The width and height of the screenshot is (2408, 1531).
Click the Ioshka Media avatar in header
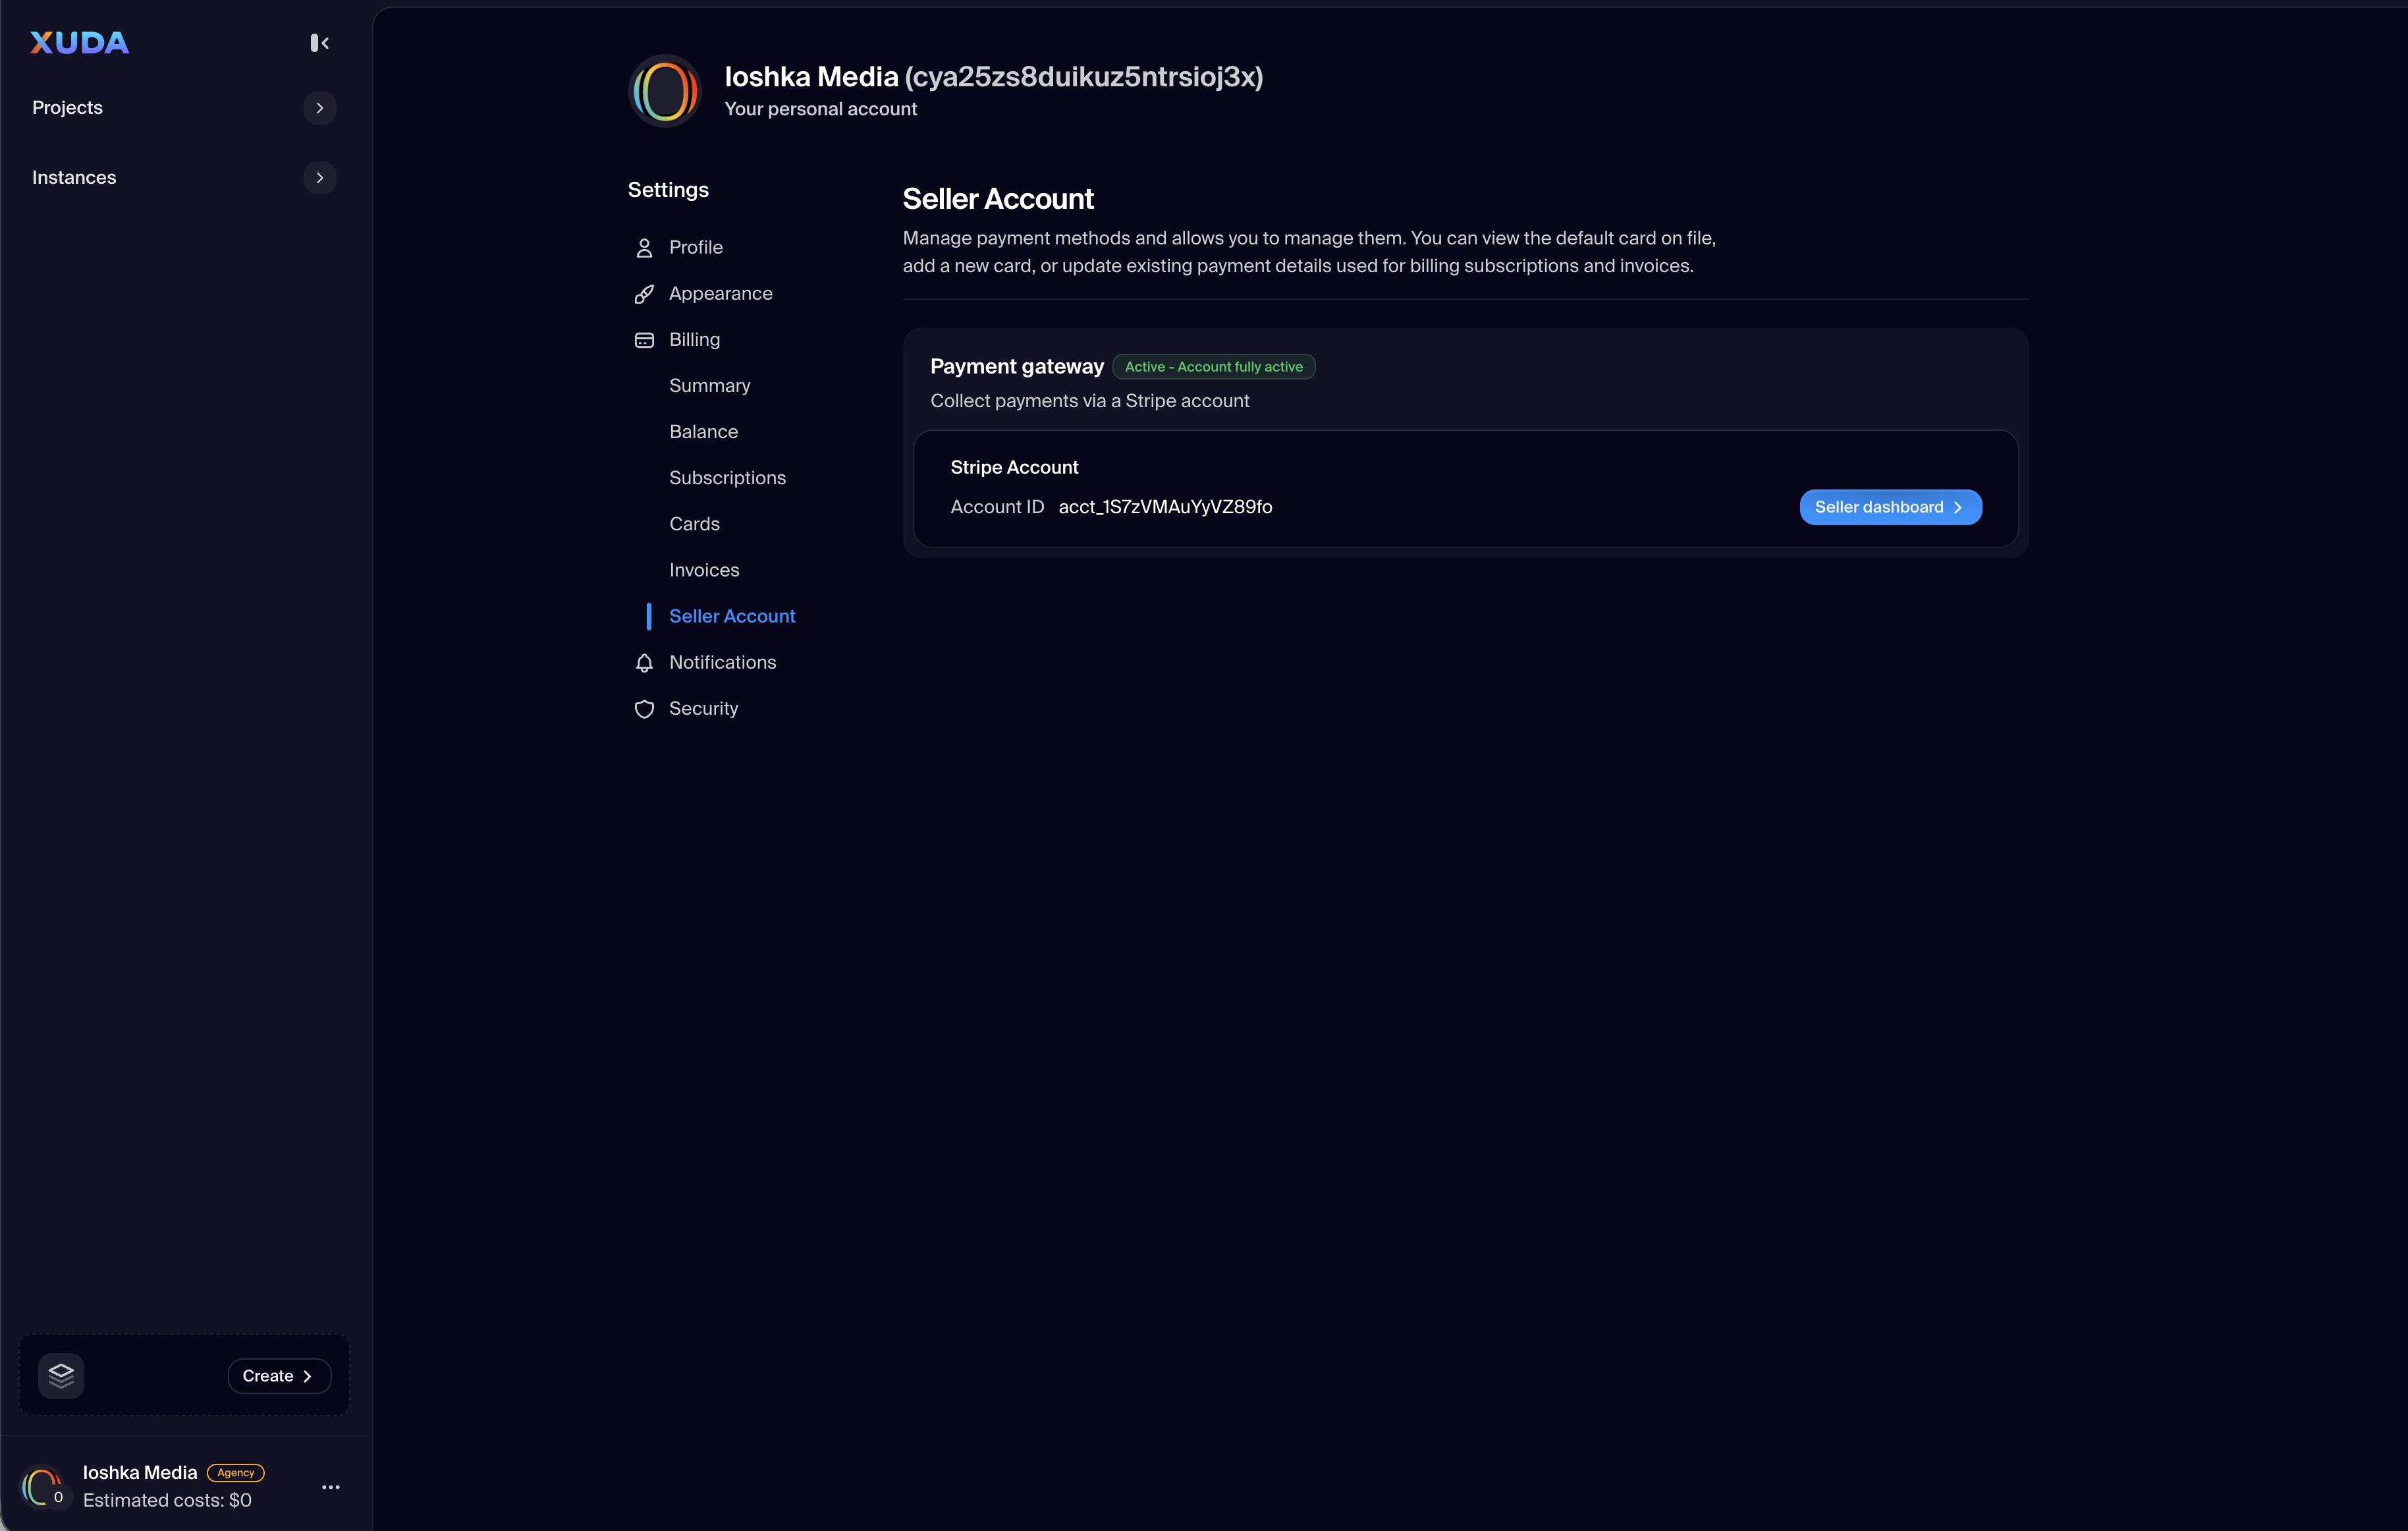click(x=665, y=91)
